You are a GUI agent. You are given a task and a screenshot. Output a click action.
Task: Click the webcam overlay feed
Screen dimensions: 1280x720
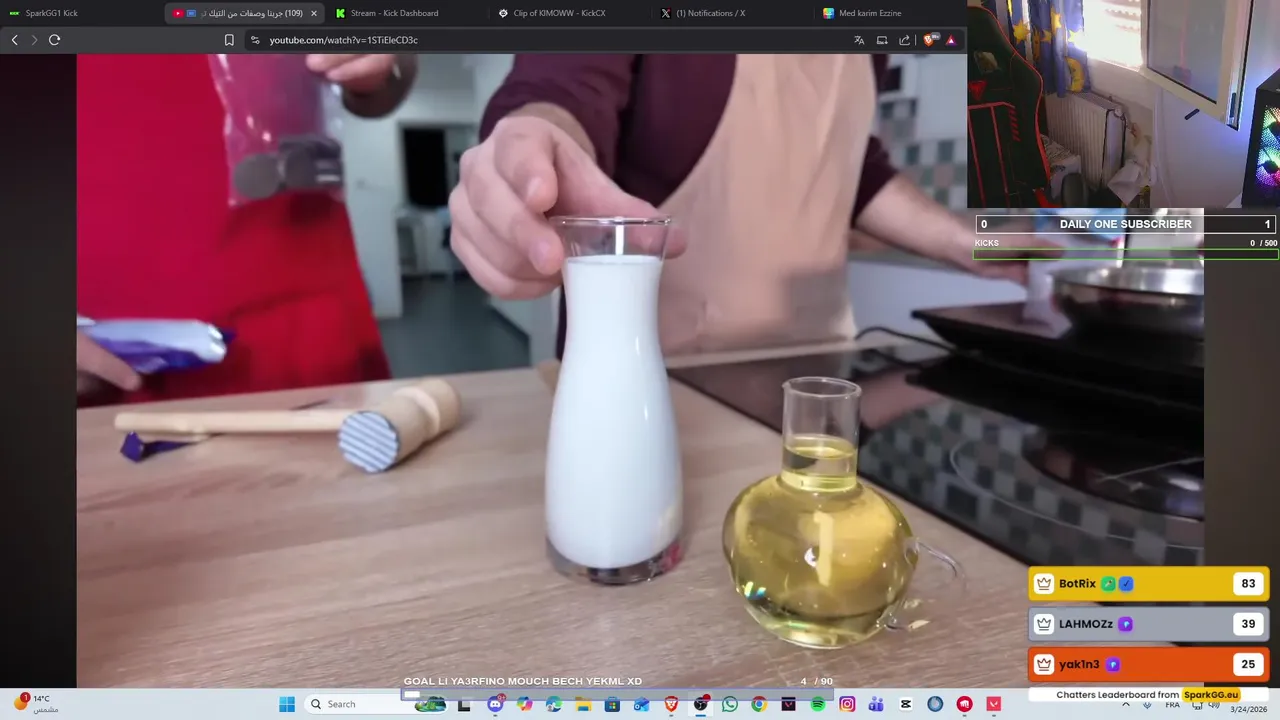1124,104
